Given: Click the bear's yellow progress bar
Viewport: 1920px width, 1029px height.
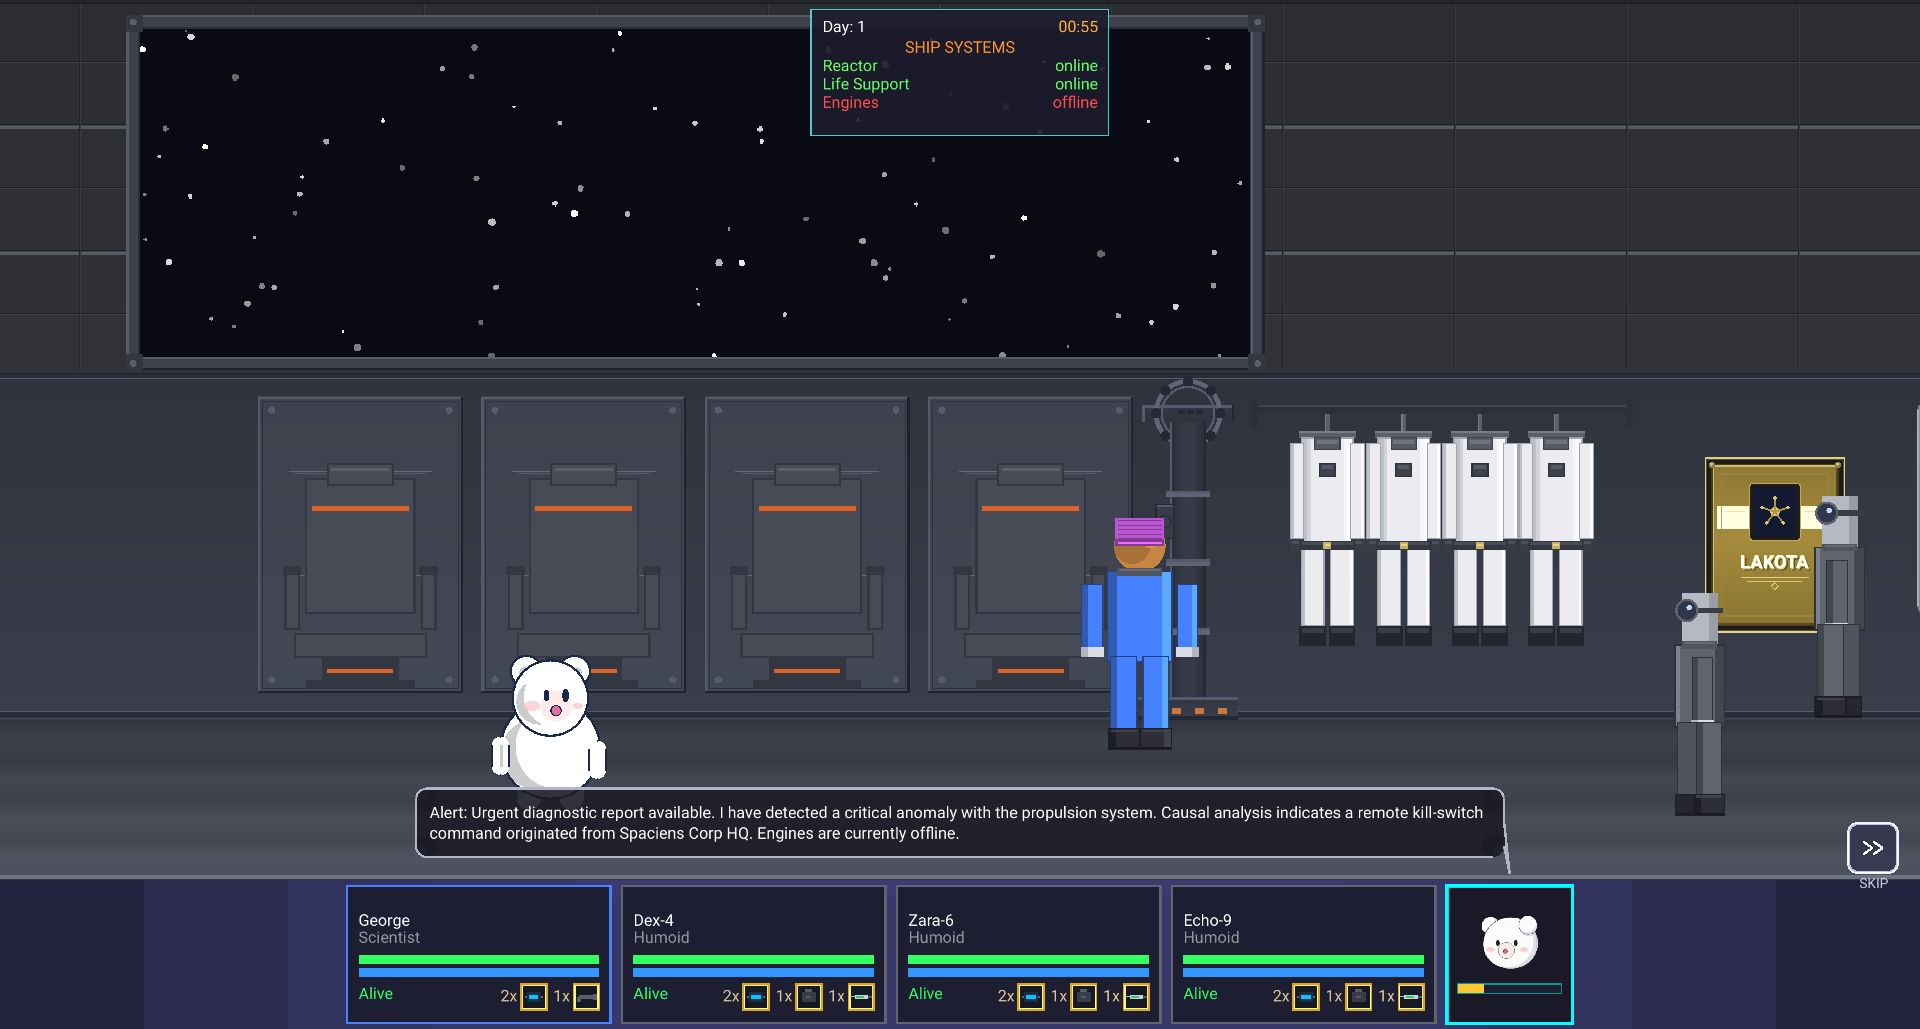Looking at the screenshot, I should [x=1510, y=989].
